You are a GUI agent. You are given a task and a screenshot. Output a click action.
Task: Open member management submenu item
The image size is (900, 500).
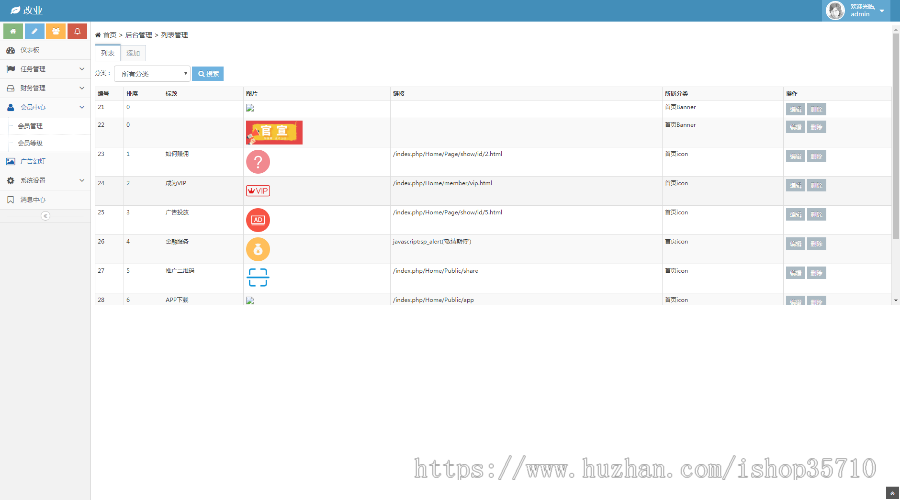point(30,126)
